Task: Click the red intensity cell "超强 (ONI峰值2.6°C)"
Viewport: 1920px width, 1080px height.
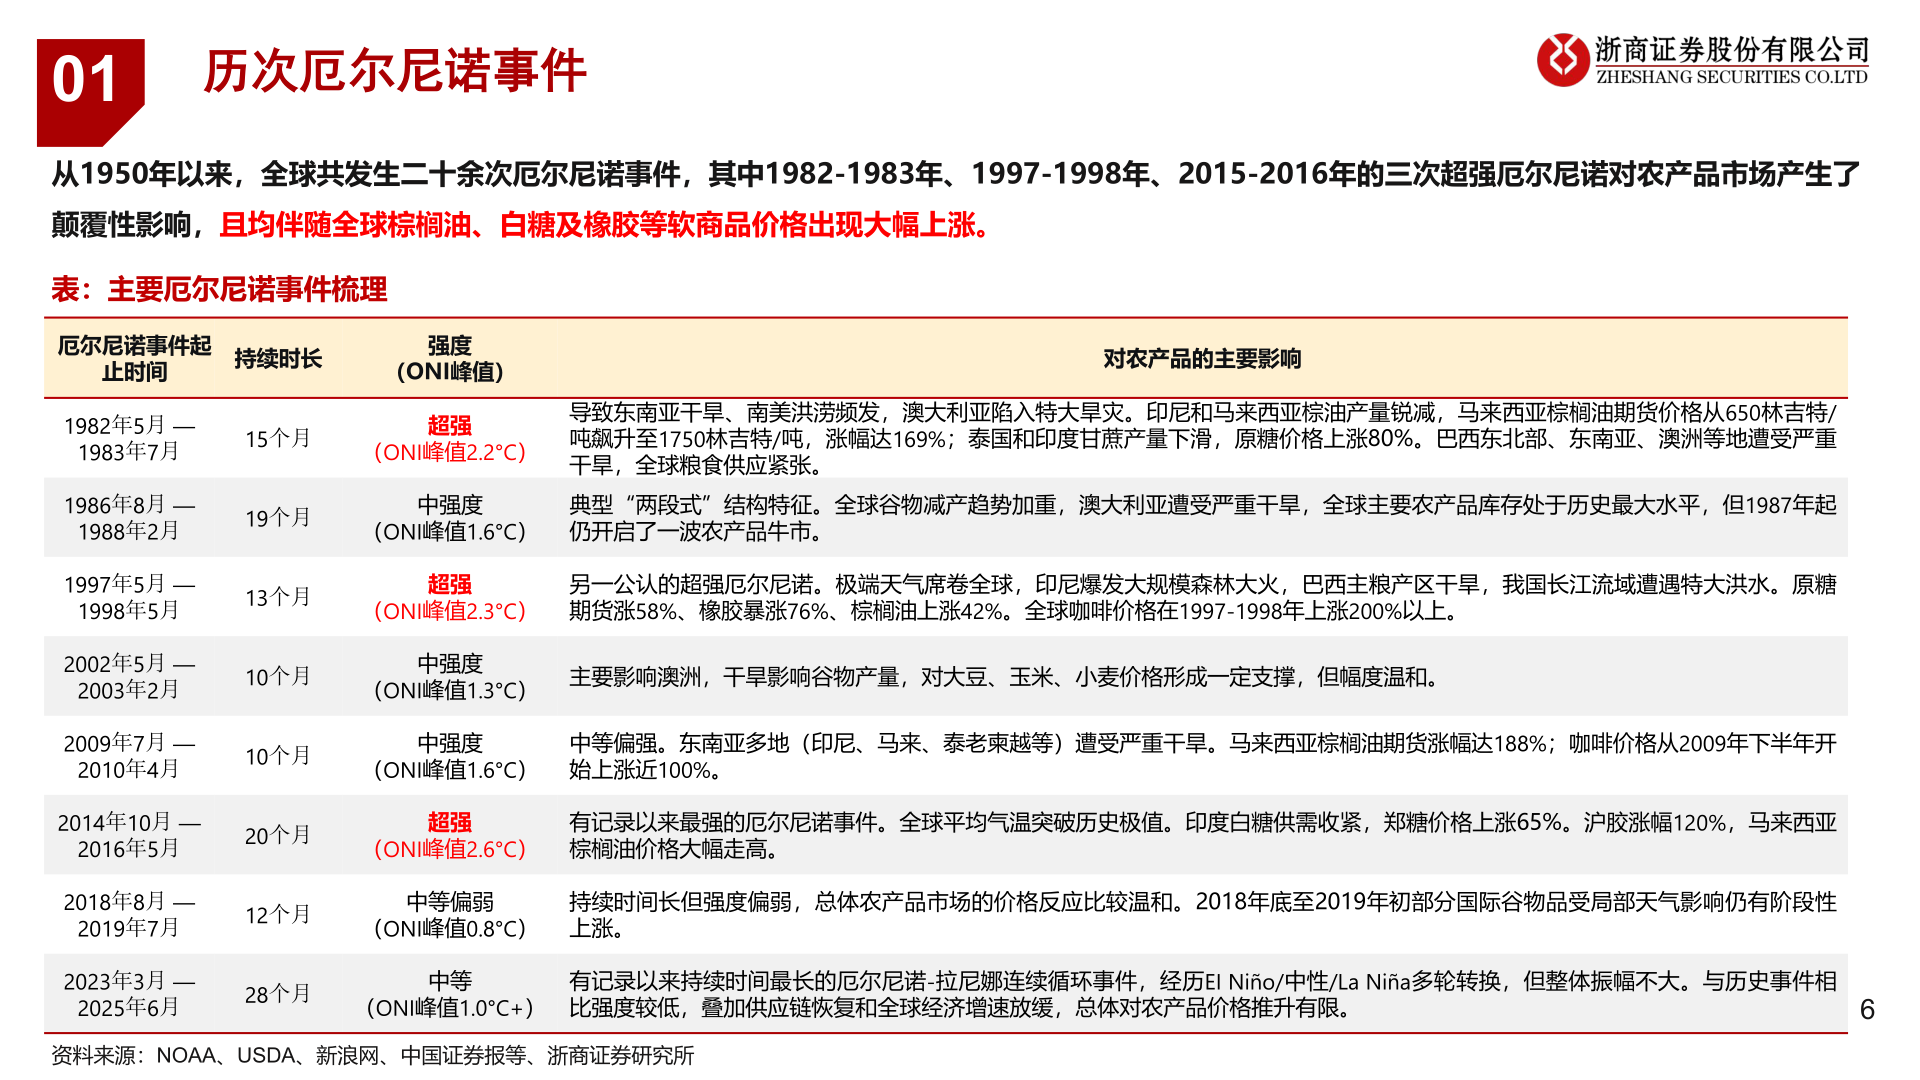Action: click(x=450, y=835)
